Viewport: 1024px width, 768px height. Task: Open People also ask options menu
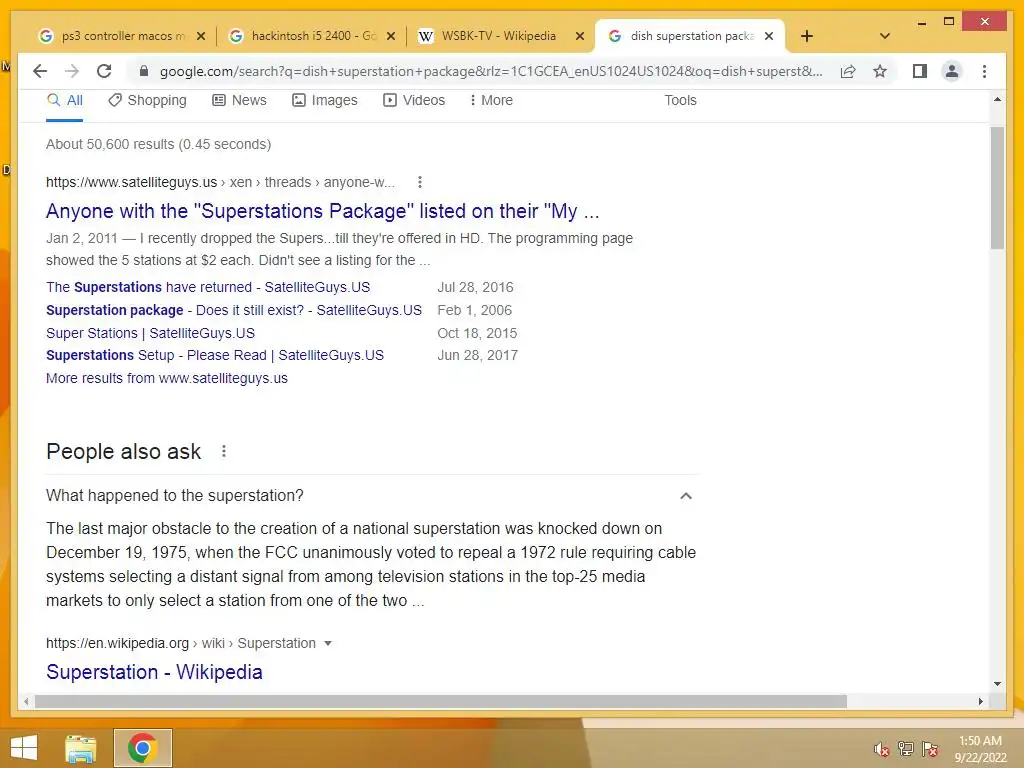pyautogui.click(x=224, y=451)
